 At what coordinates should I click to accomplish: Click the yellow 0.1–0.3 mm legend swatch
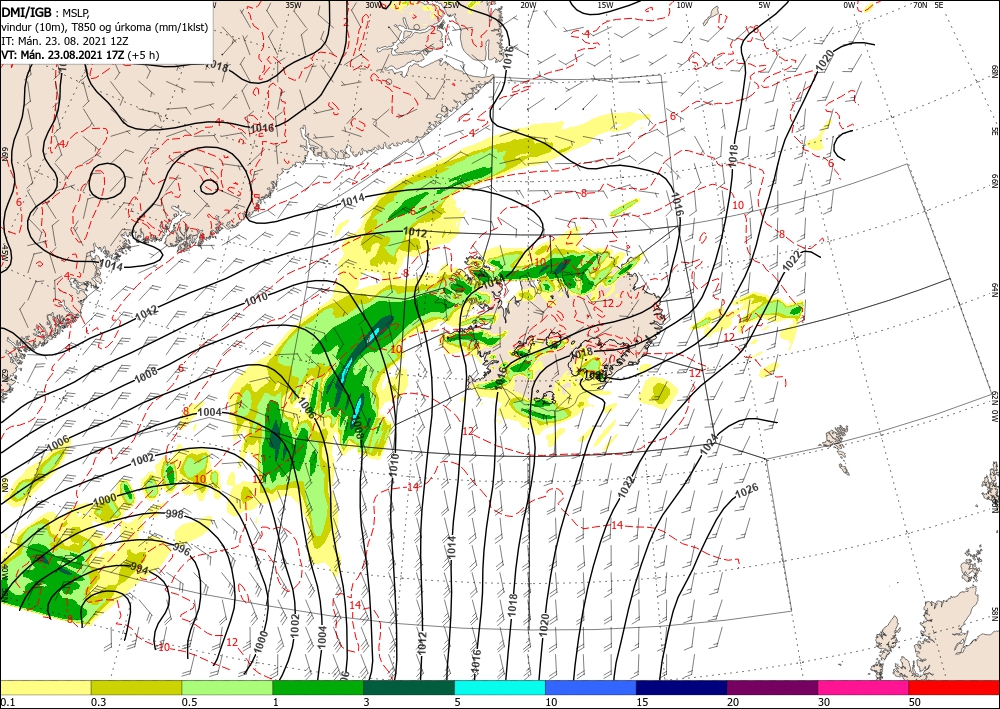click(45, 687)
